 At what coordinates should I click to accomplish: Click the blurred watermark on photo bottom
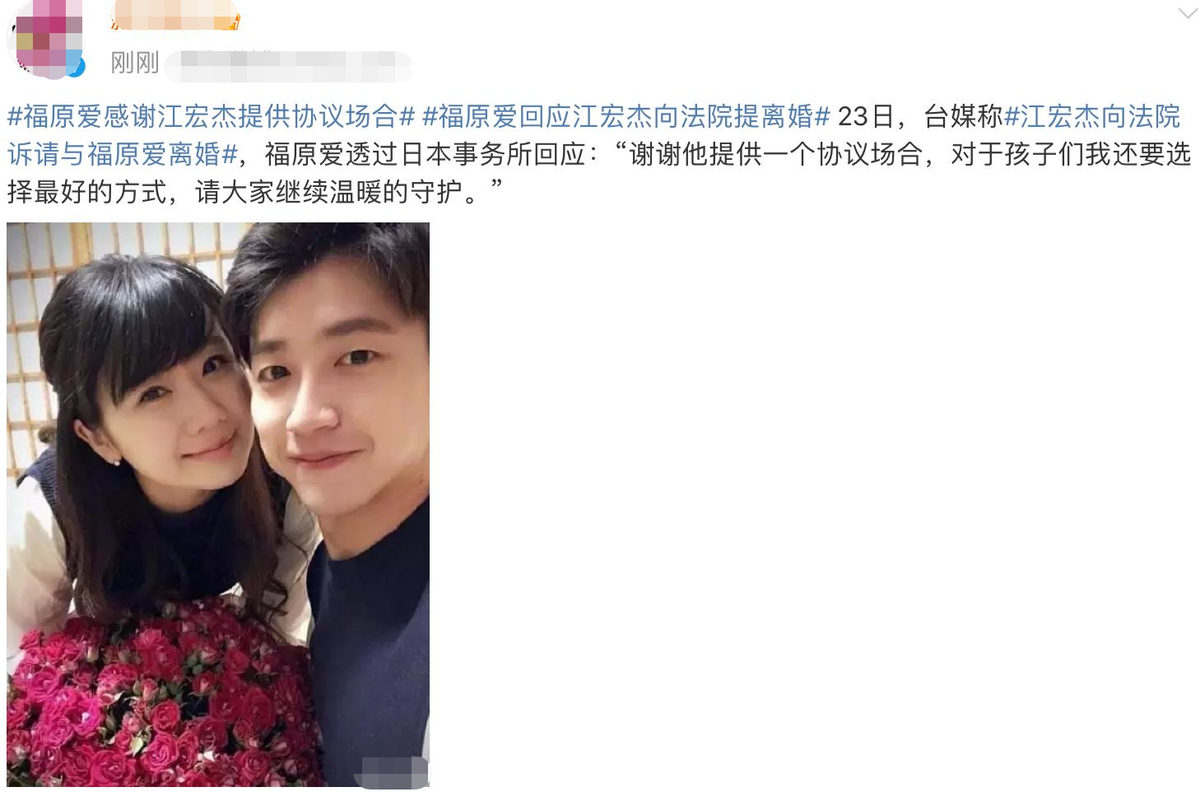393,772
